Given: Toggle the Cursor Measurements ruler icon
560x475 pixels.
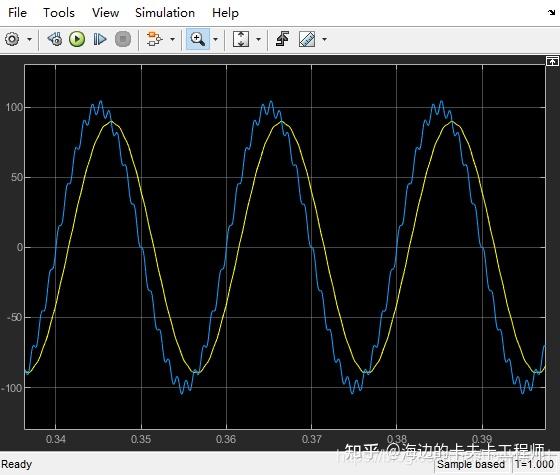Looking at the screenshot, I should tap(307, 39).
